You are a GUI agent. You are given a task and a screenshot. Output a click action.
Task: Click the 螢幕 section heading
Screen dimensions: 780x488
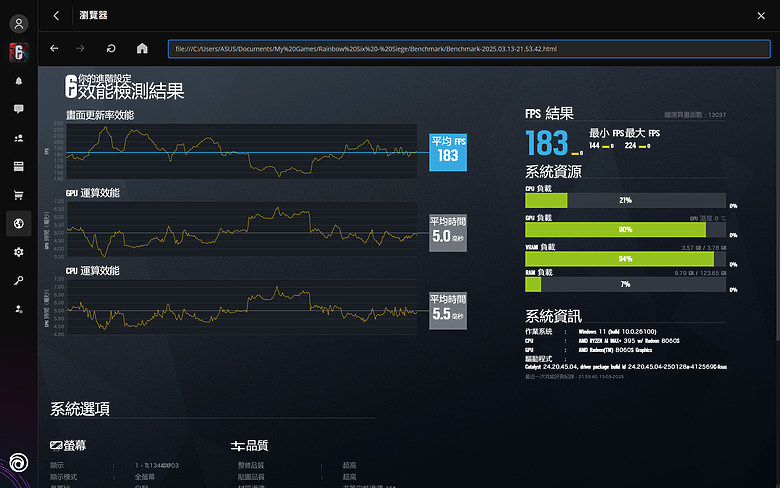(x=75, y=445)
